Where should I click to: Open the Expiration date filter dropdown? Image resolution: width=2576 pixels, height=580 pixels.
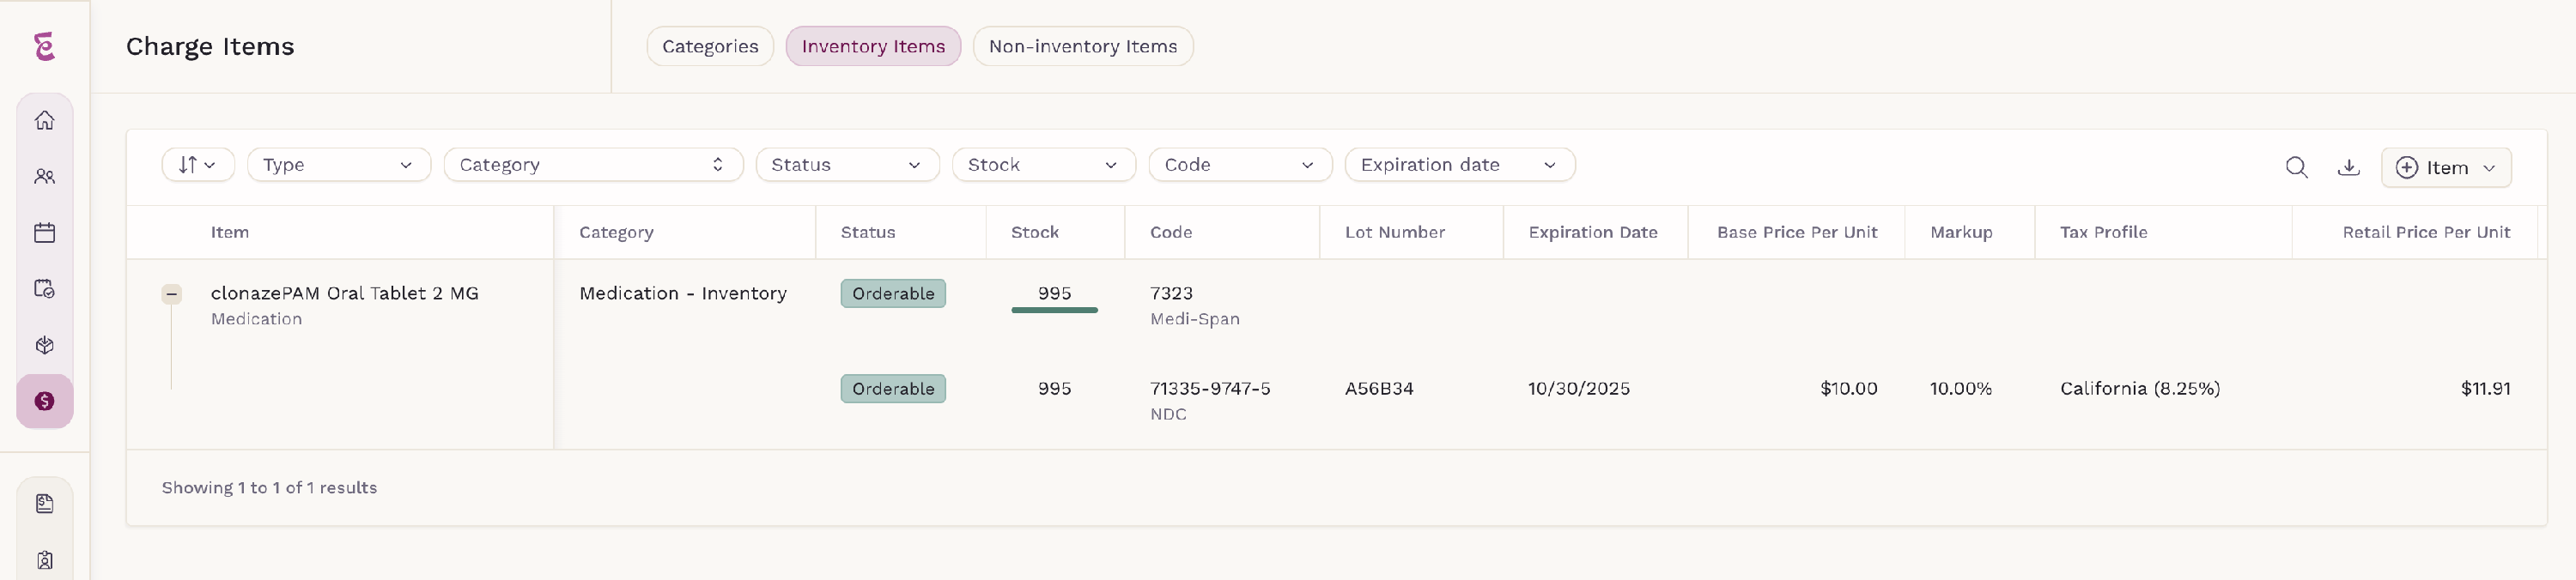tap(1460, 165)
